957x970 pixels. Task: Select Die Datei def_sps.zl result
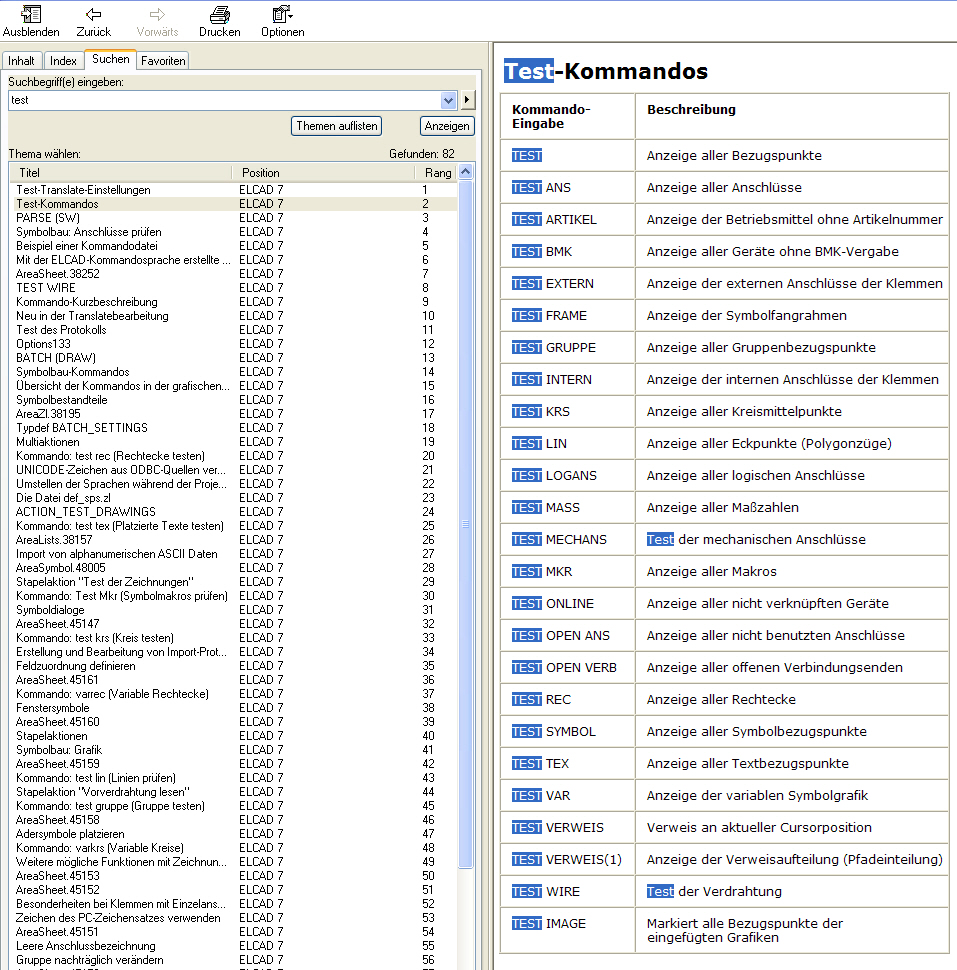(63, 497)
